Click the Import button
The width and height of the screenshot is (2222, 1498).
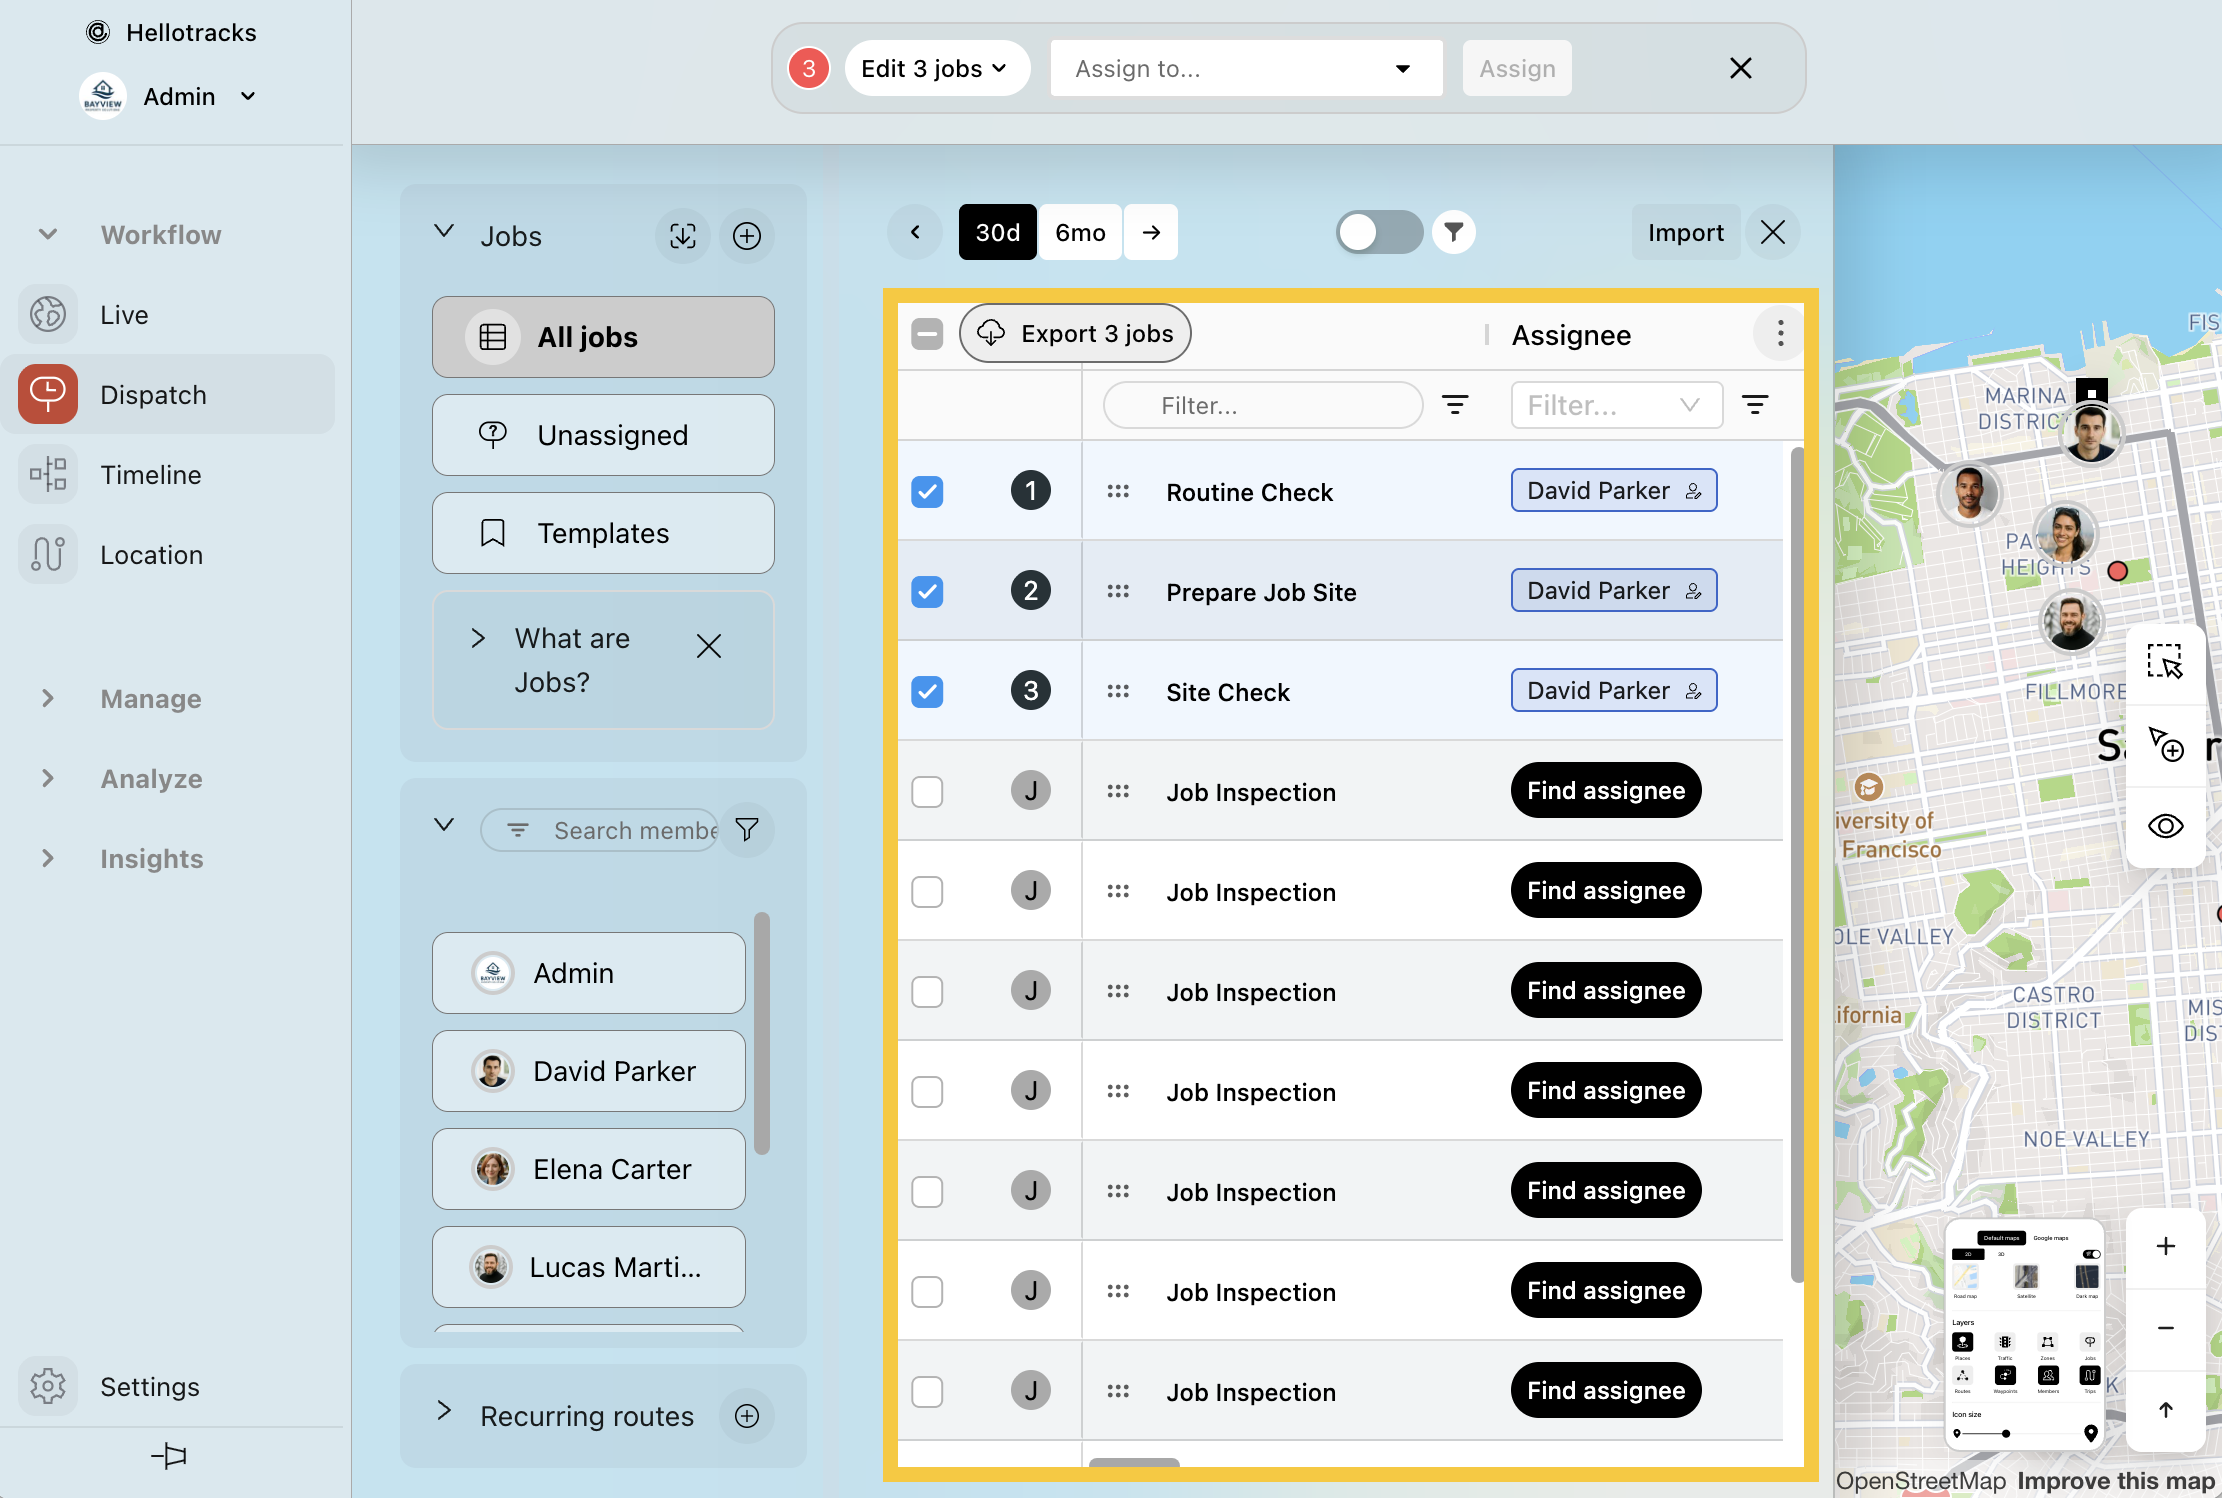point(1685,232)
